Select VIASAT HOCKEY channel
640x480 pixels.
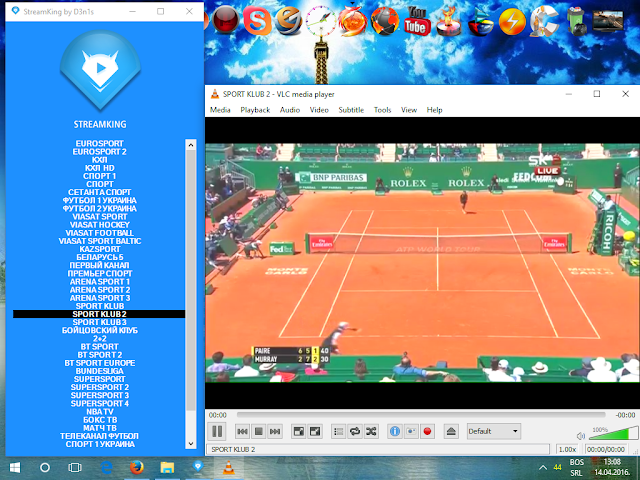point(99,225)
